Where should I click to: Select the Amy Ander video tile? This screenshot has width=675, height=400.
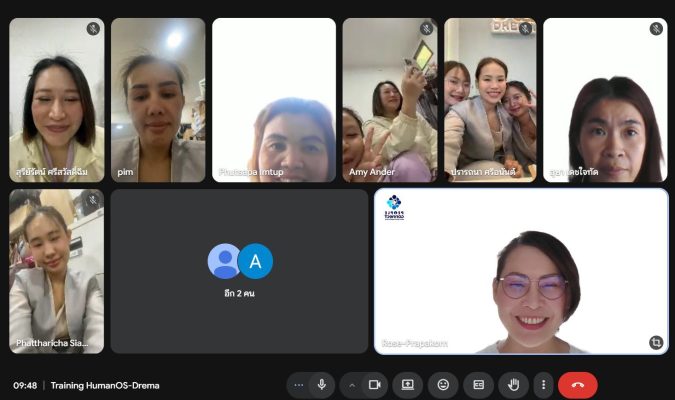[x=389, y=100]
